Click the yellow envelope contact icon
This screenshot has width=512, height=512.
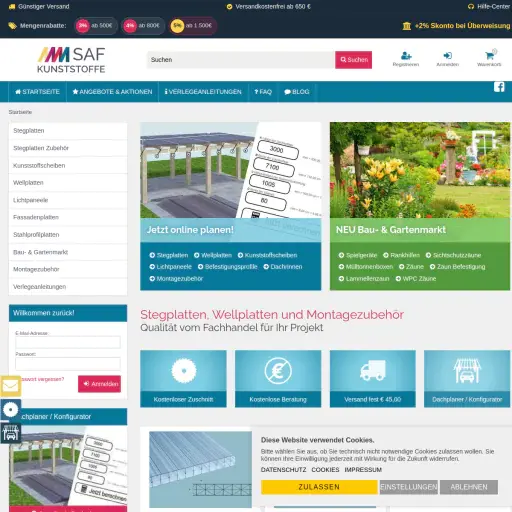[10, 386]
